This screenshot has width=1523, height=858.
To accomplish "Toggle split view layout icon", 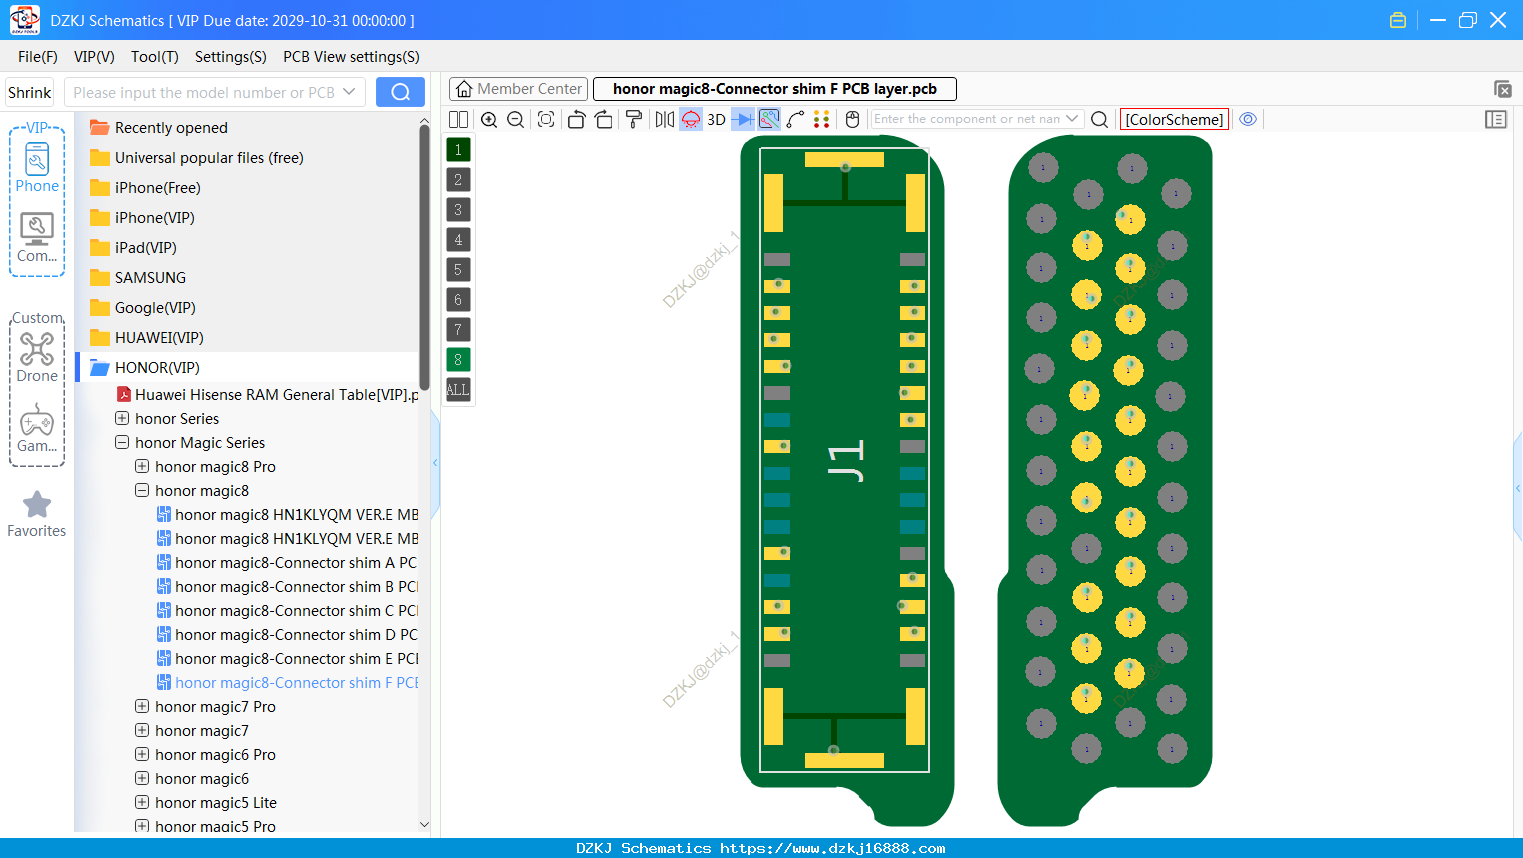I will coord(458,119).
